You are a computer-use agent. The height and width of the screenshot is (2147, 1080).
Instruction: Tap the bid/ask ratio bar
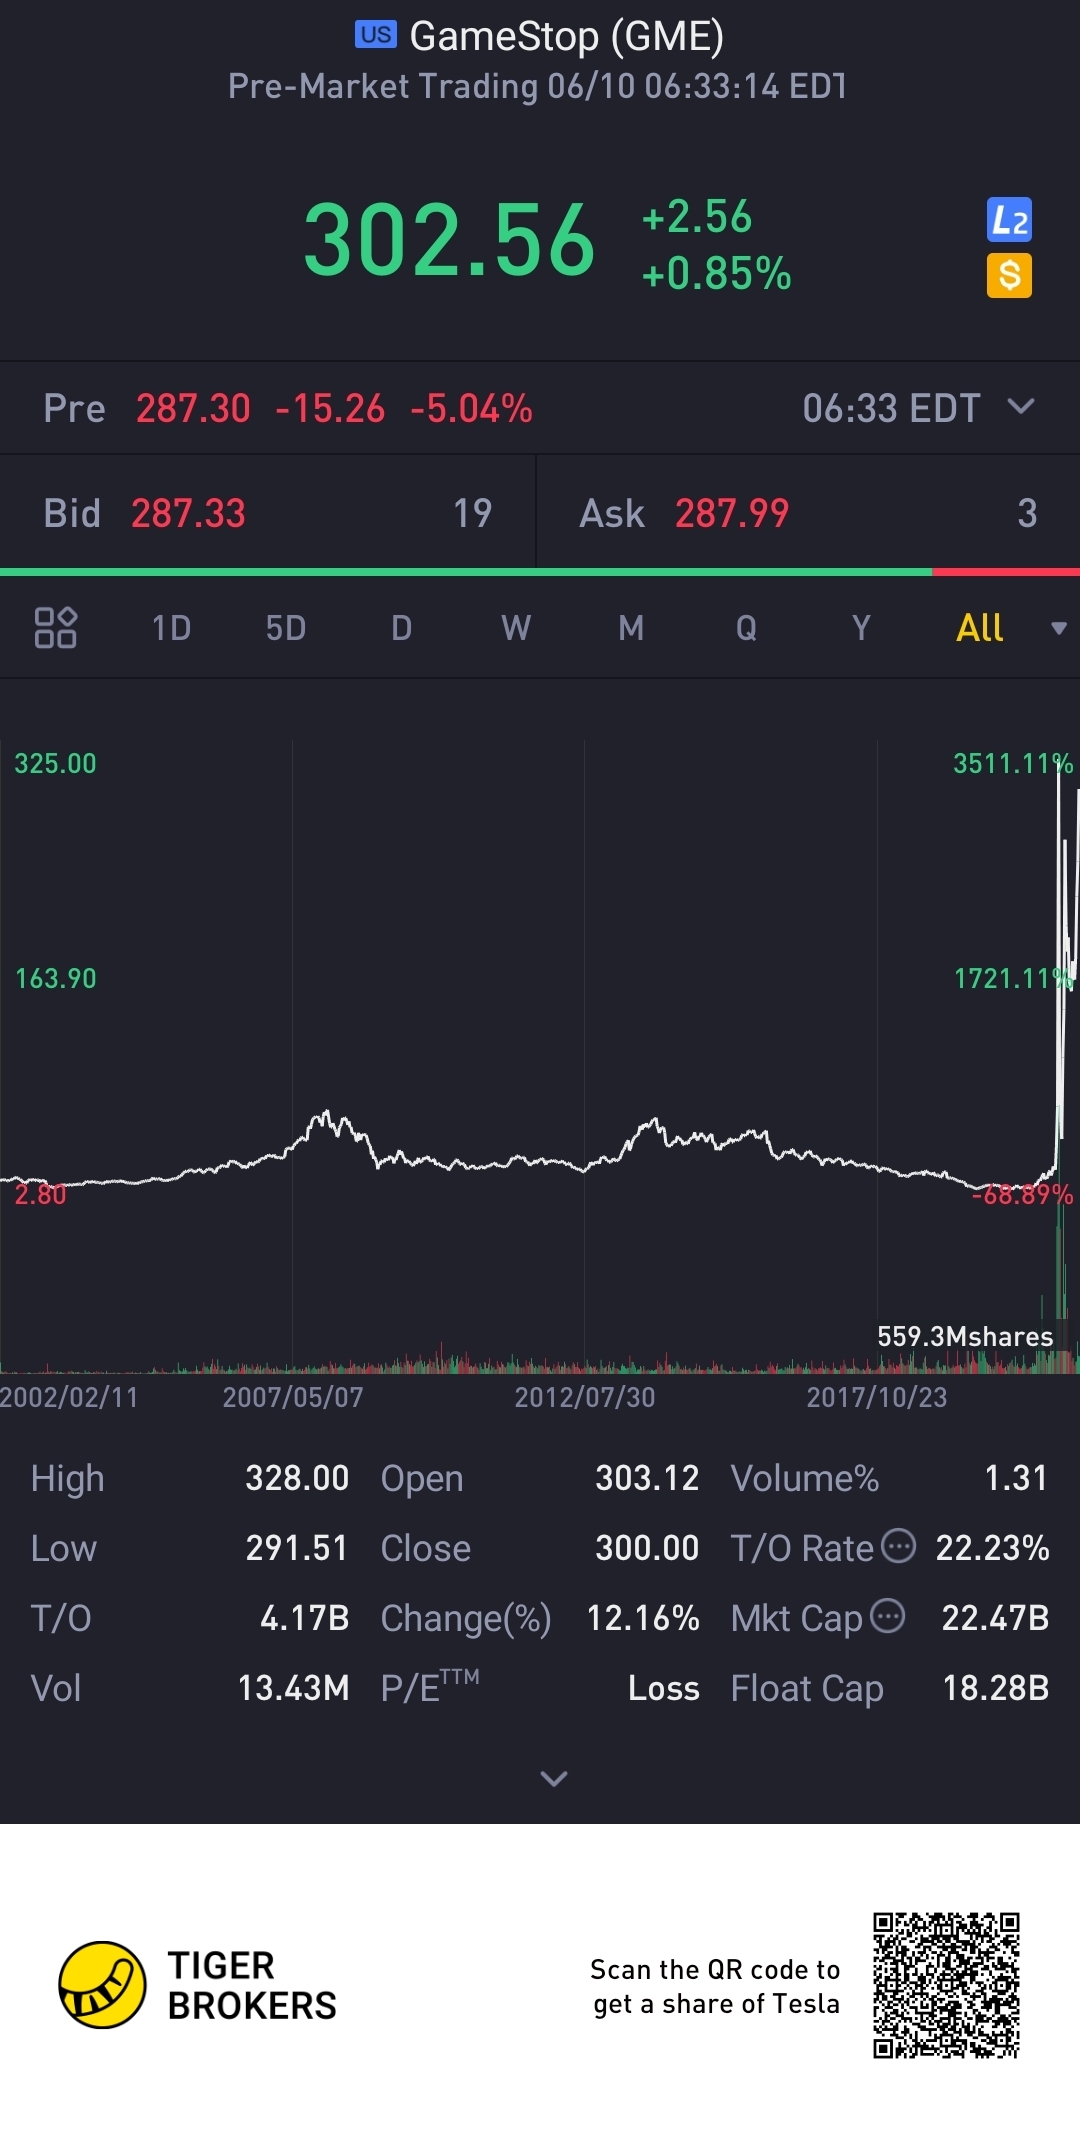click(540, 572)
